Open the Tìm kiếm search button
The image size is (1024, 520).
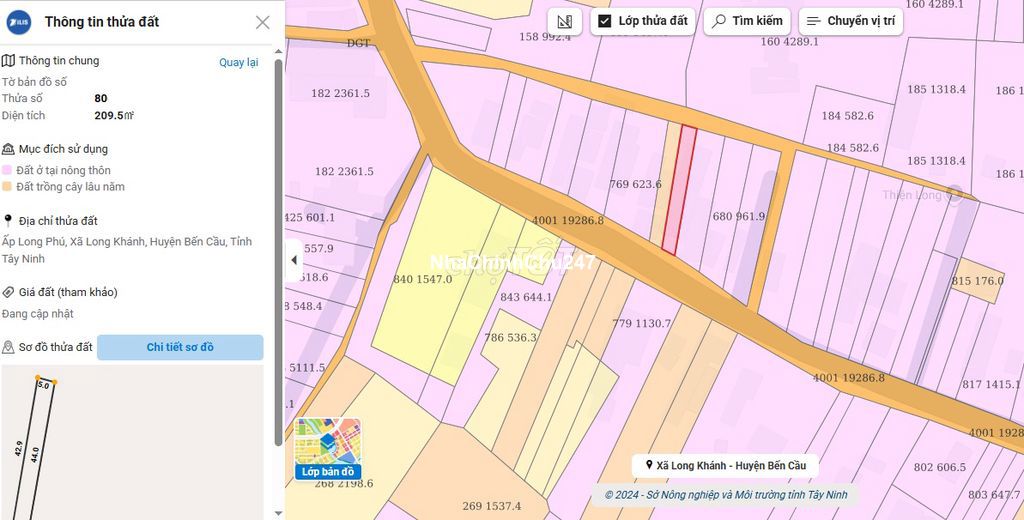747,21
